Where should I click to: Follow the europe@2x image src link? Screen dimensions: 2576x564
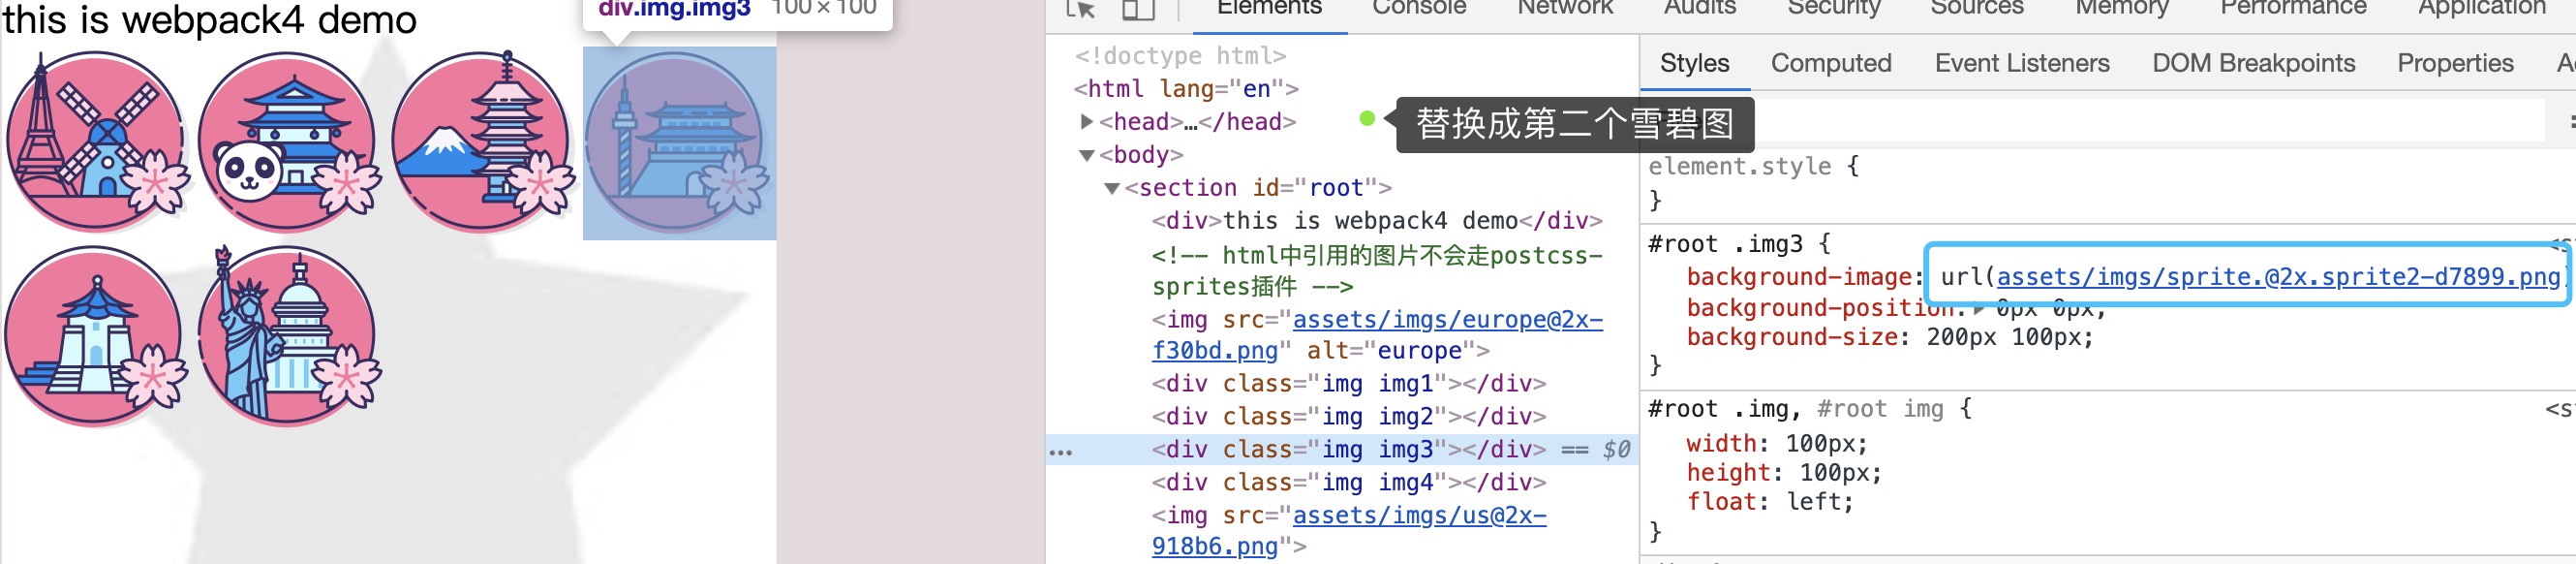pos(1447,320)
